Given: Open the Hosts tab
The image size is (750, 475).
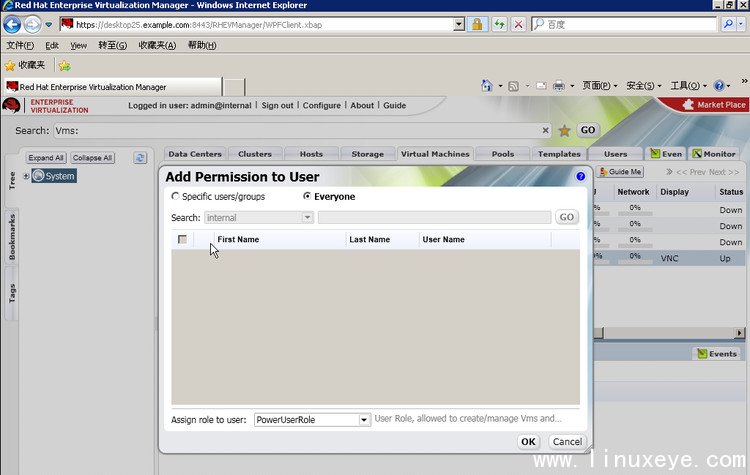Looking at the screenshot, I should click(311, 154).
